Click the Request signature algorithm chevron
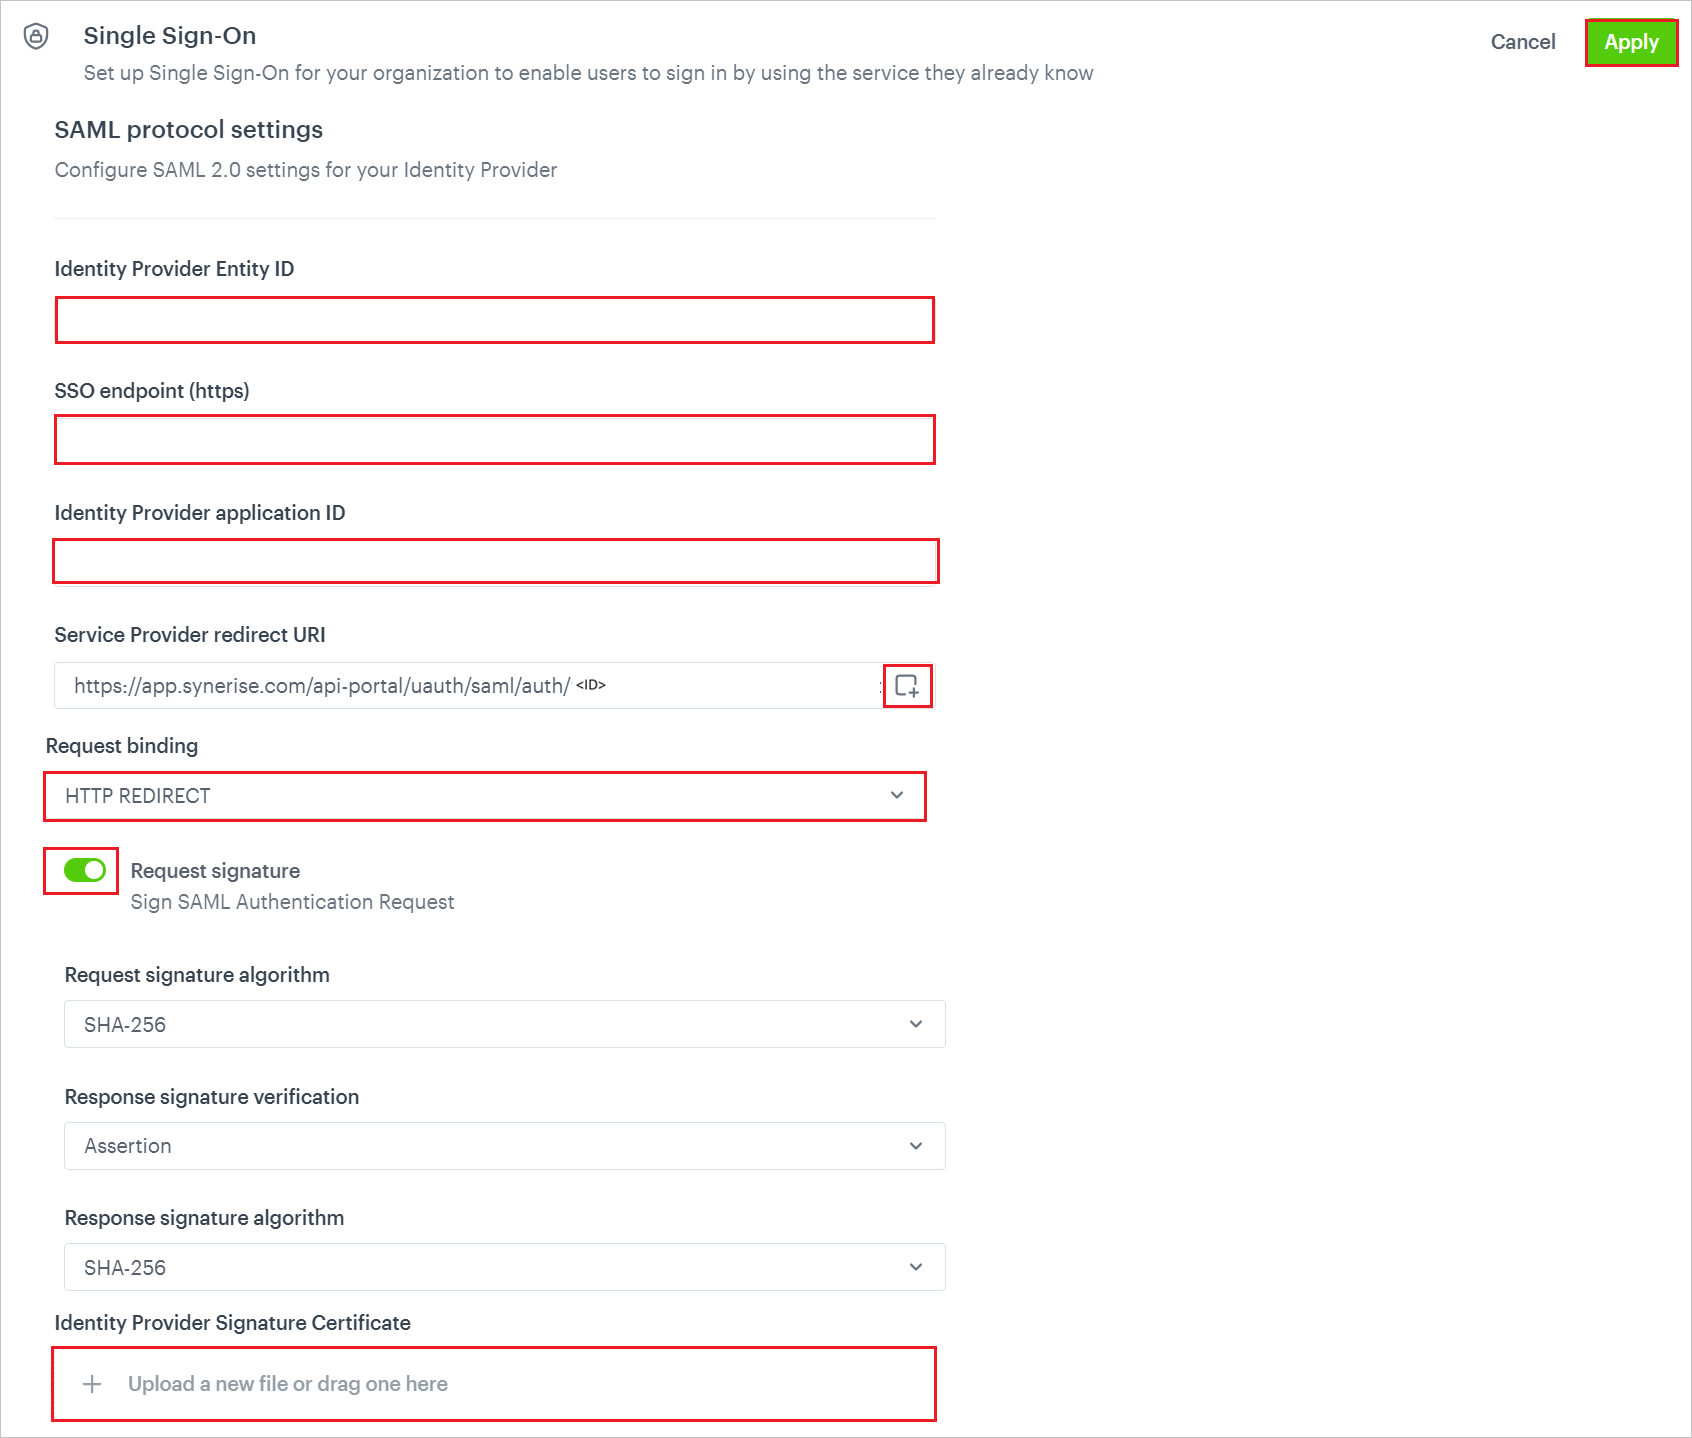The width and height of the screenshot is (1692, 1438). click(x=915, y=1024)
